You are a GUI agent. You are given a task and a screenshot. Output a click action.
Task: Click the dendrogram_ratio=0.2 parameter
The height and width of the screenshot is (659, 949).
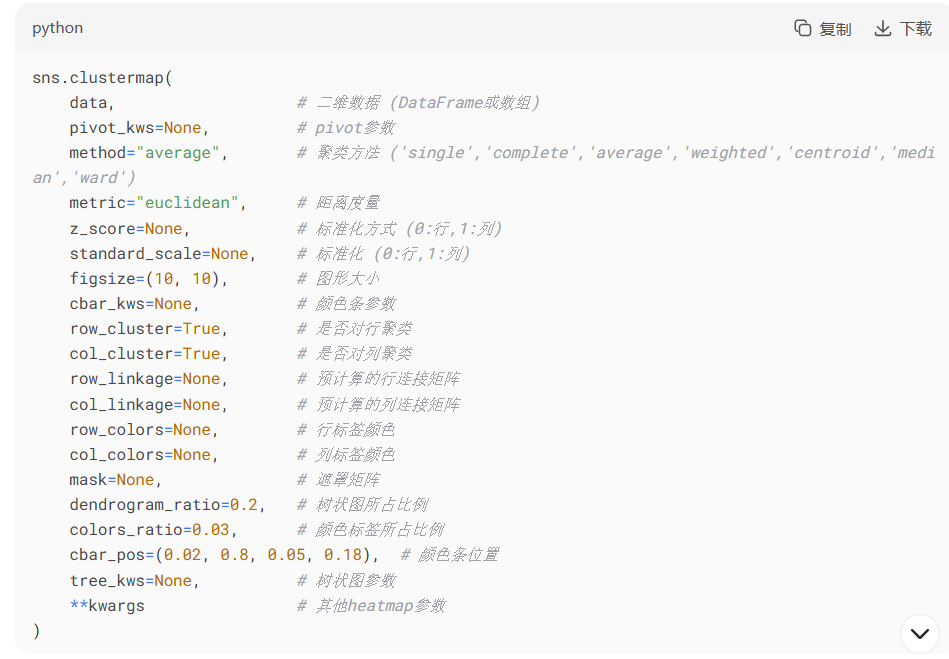158,505
